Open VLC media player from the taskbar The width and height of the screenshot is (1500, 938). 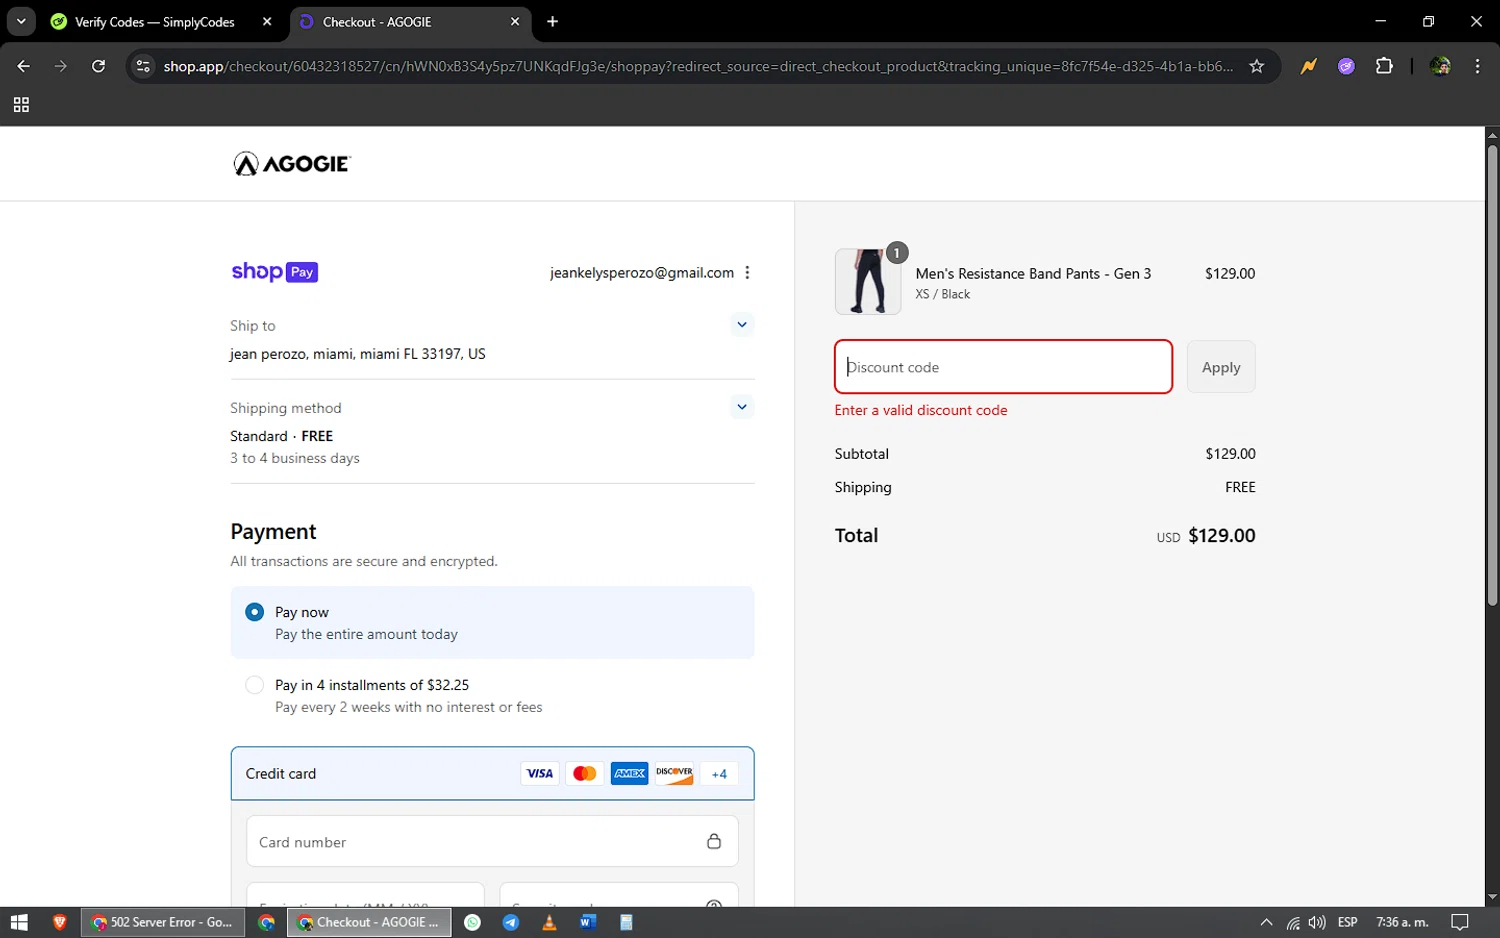pos(549,922)
